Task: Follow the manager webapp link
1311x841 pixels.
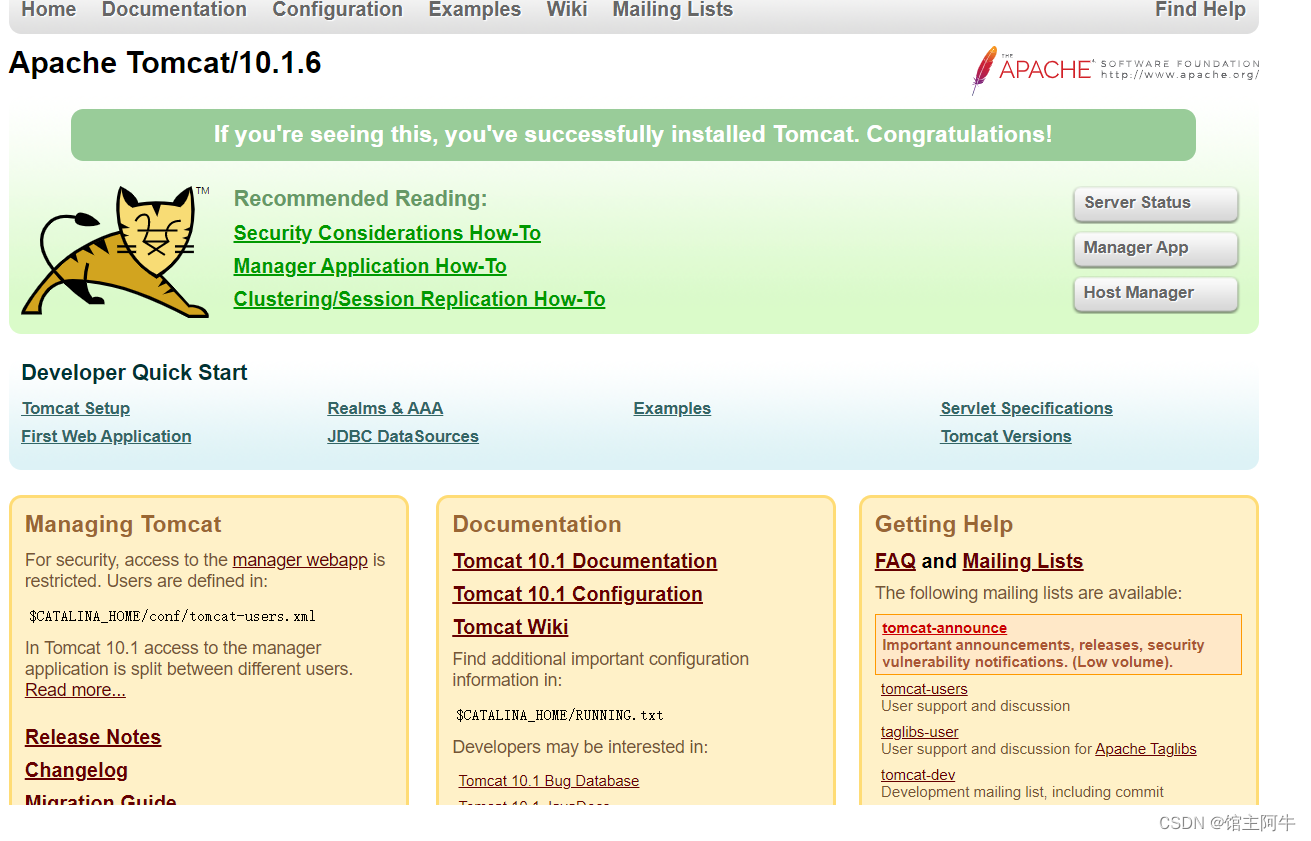Action: click(300, 560)
